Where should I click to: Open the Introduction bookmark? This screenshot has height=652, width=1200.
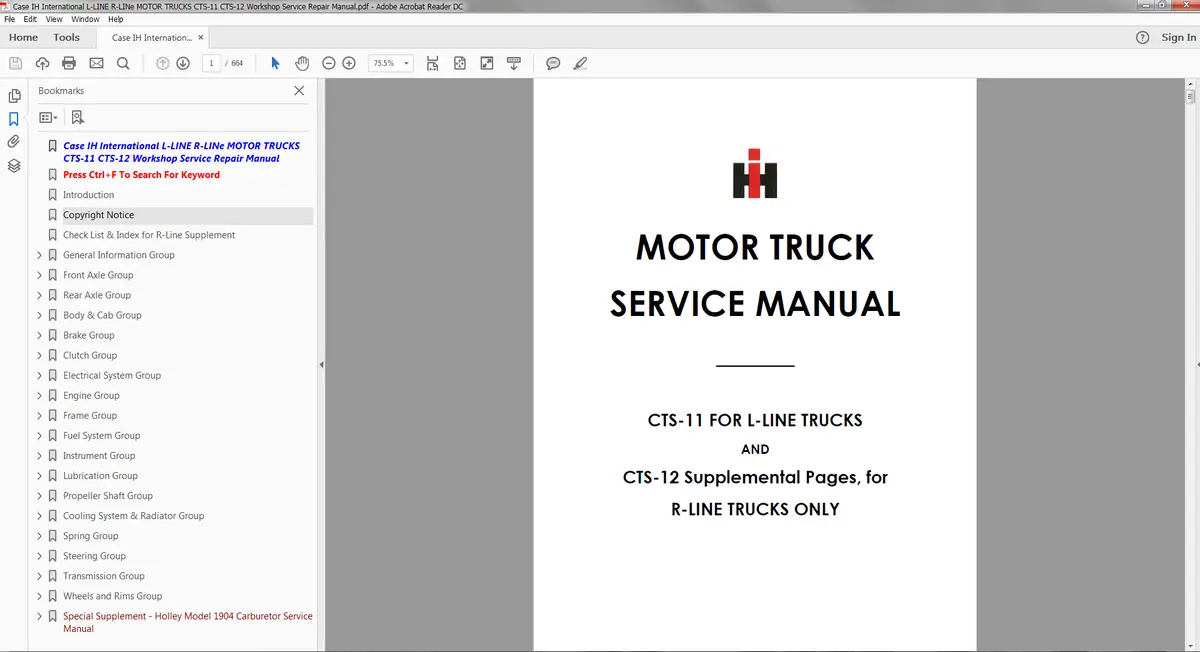click(x=88, y=195)
